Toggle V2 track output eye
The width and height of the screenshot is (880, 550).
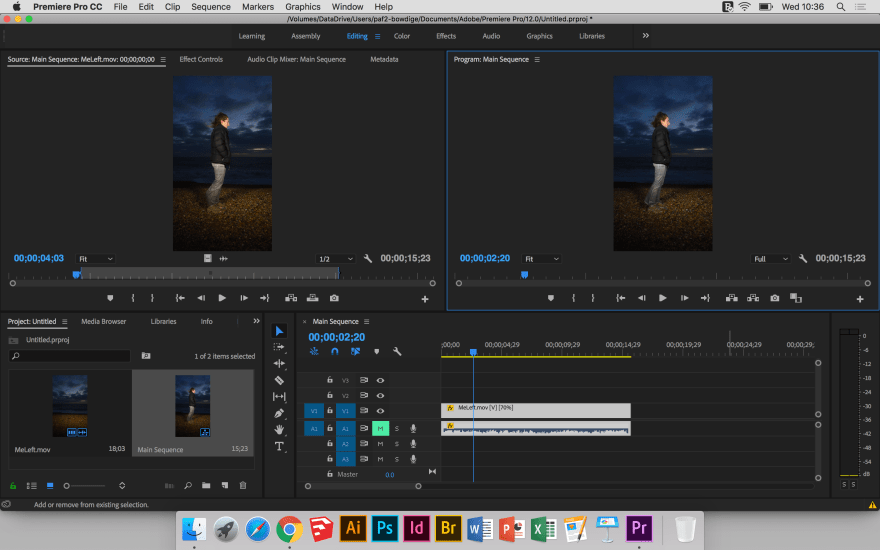coord(381,396)
